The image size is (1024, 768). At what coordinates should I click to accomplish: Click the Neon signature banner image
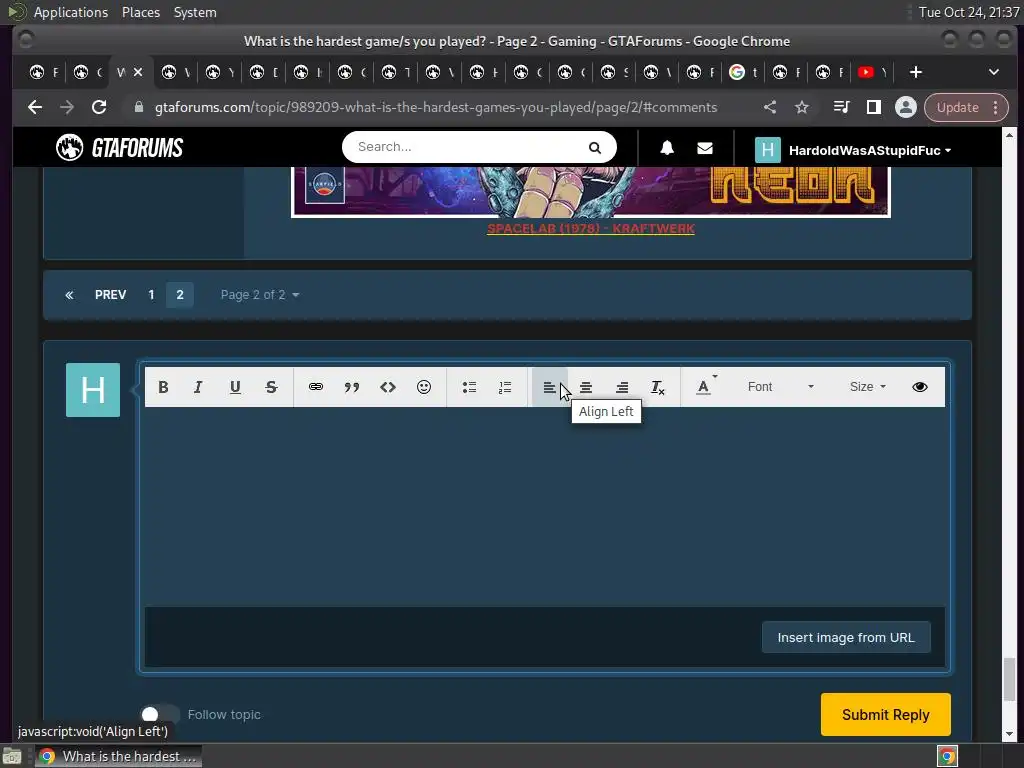coord(590,192)
